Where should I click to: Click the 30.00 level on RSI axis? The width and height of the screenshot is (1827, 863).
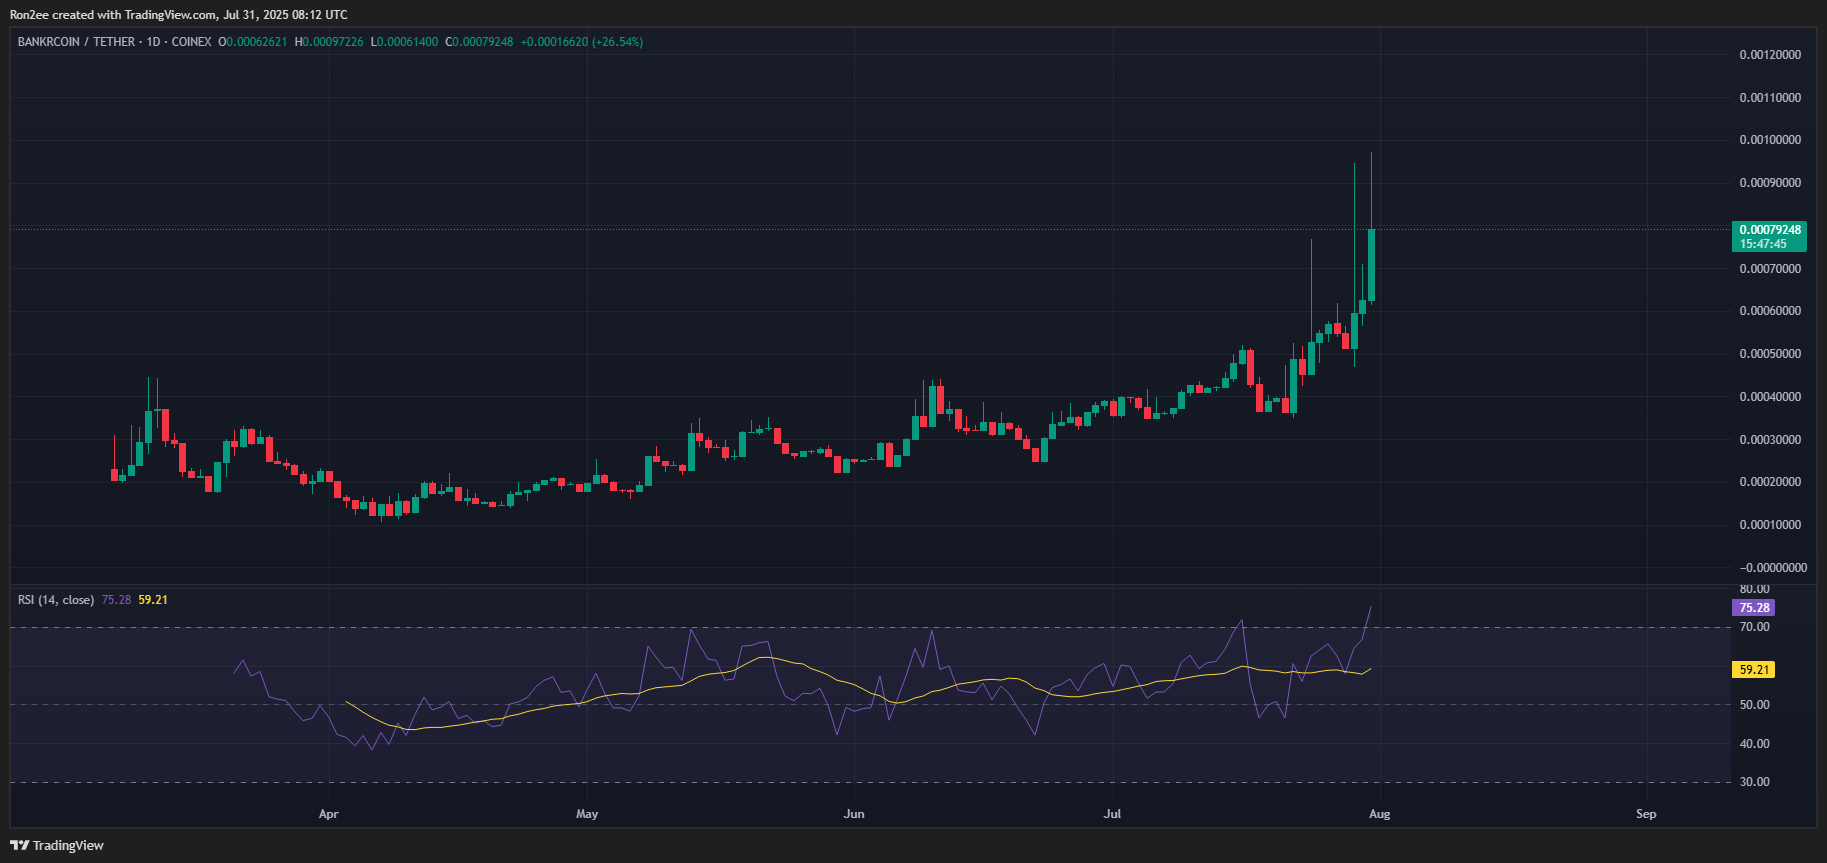[1754, 782]
